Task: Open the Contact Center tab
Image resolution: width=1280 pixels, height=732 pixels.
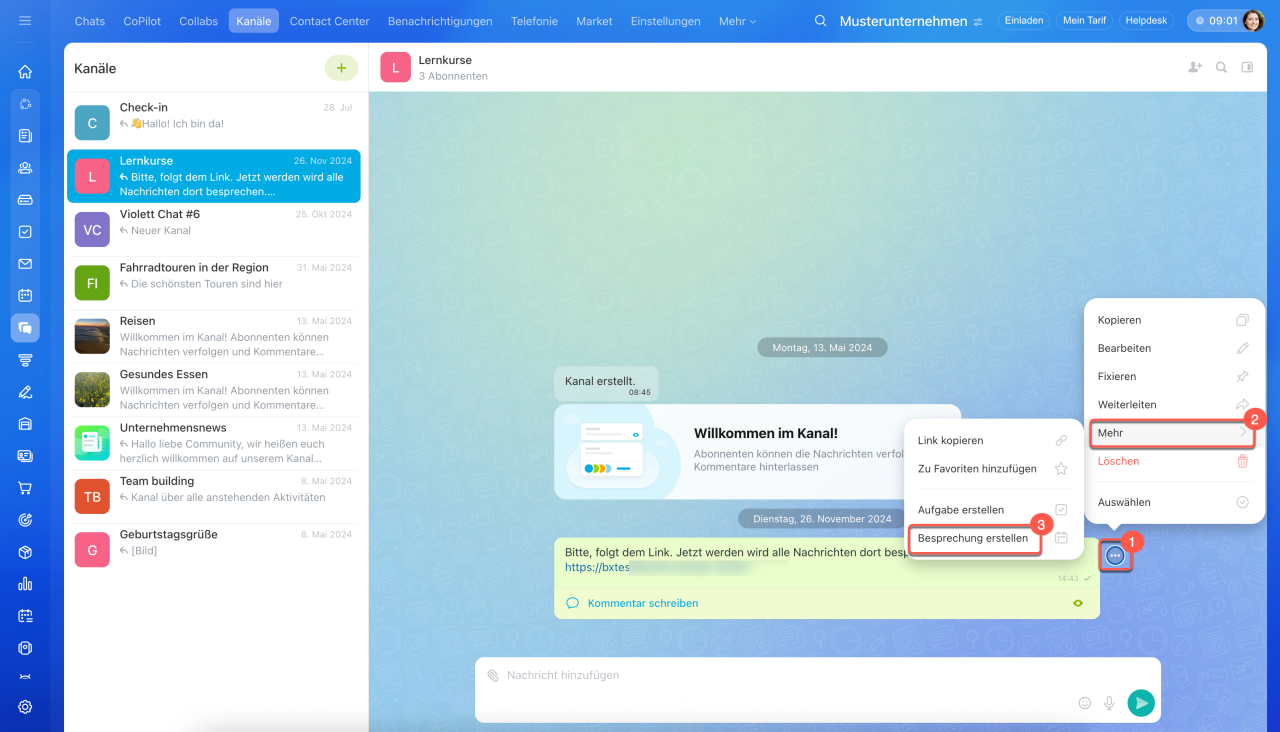Action: (329, 21)
